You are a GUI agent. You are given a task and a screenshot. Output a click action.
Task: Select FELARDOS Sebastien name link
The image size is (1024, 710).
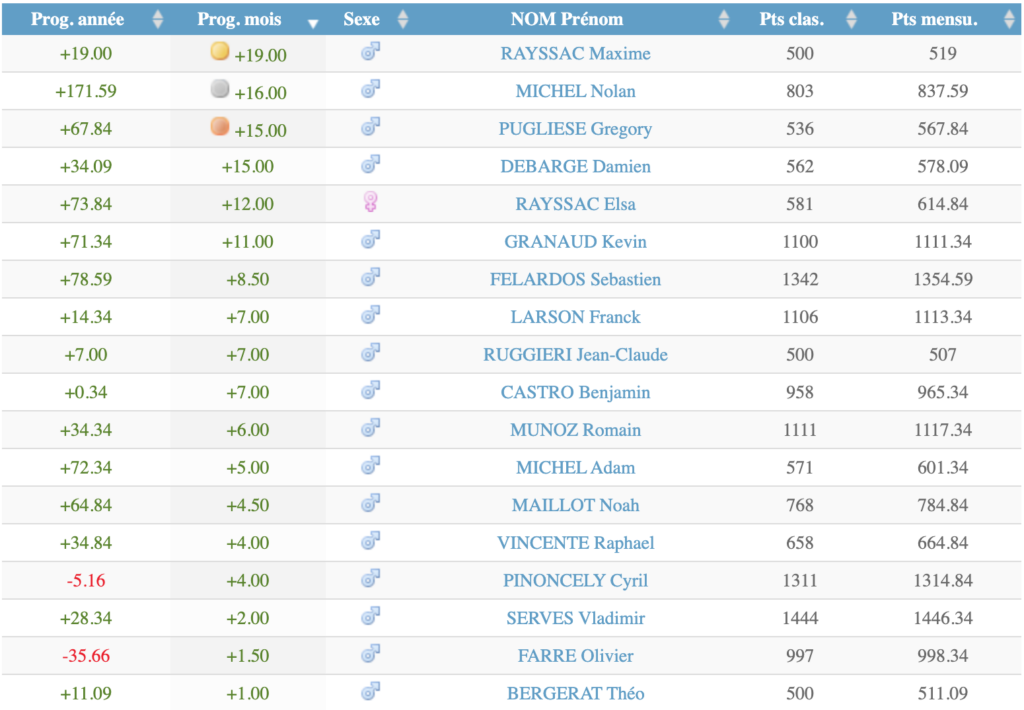coord(575,279)
